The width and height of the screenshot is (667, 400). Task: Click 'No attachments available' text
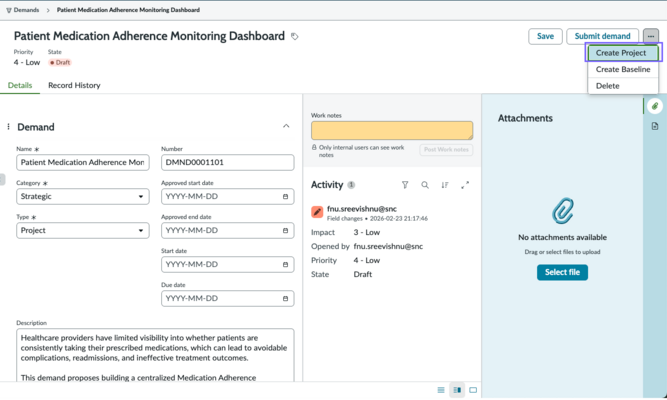pyautogui.click(x=562, y=237)
